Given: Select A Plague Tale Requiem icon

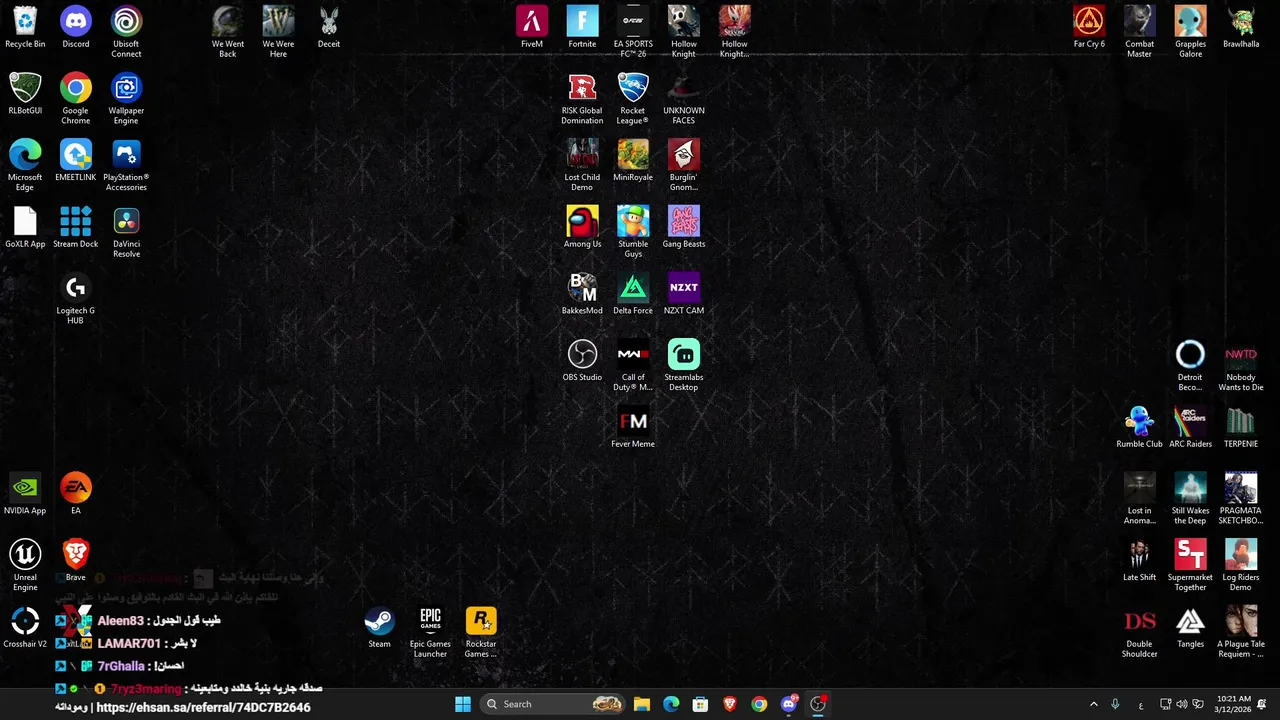Looking at the screenshot, I should [1241, 633].
